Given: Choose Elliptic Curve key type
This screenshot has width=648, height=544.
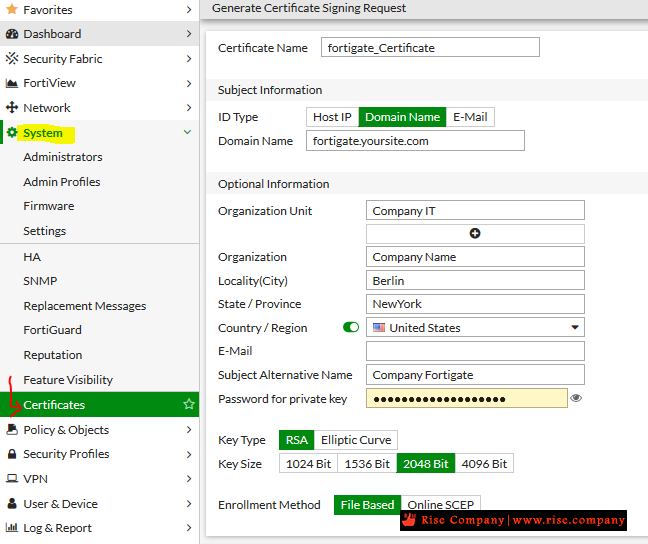Looking at the screenshot, I should 356,440.
